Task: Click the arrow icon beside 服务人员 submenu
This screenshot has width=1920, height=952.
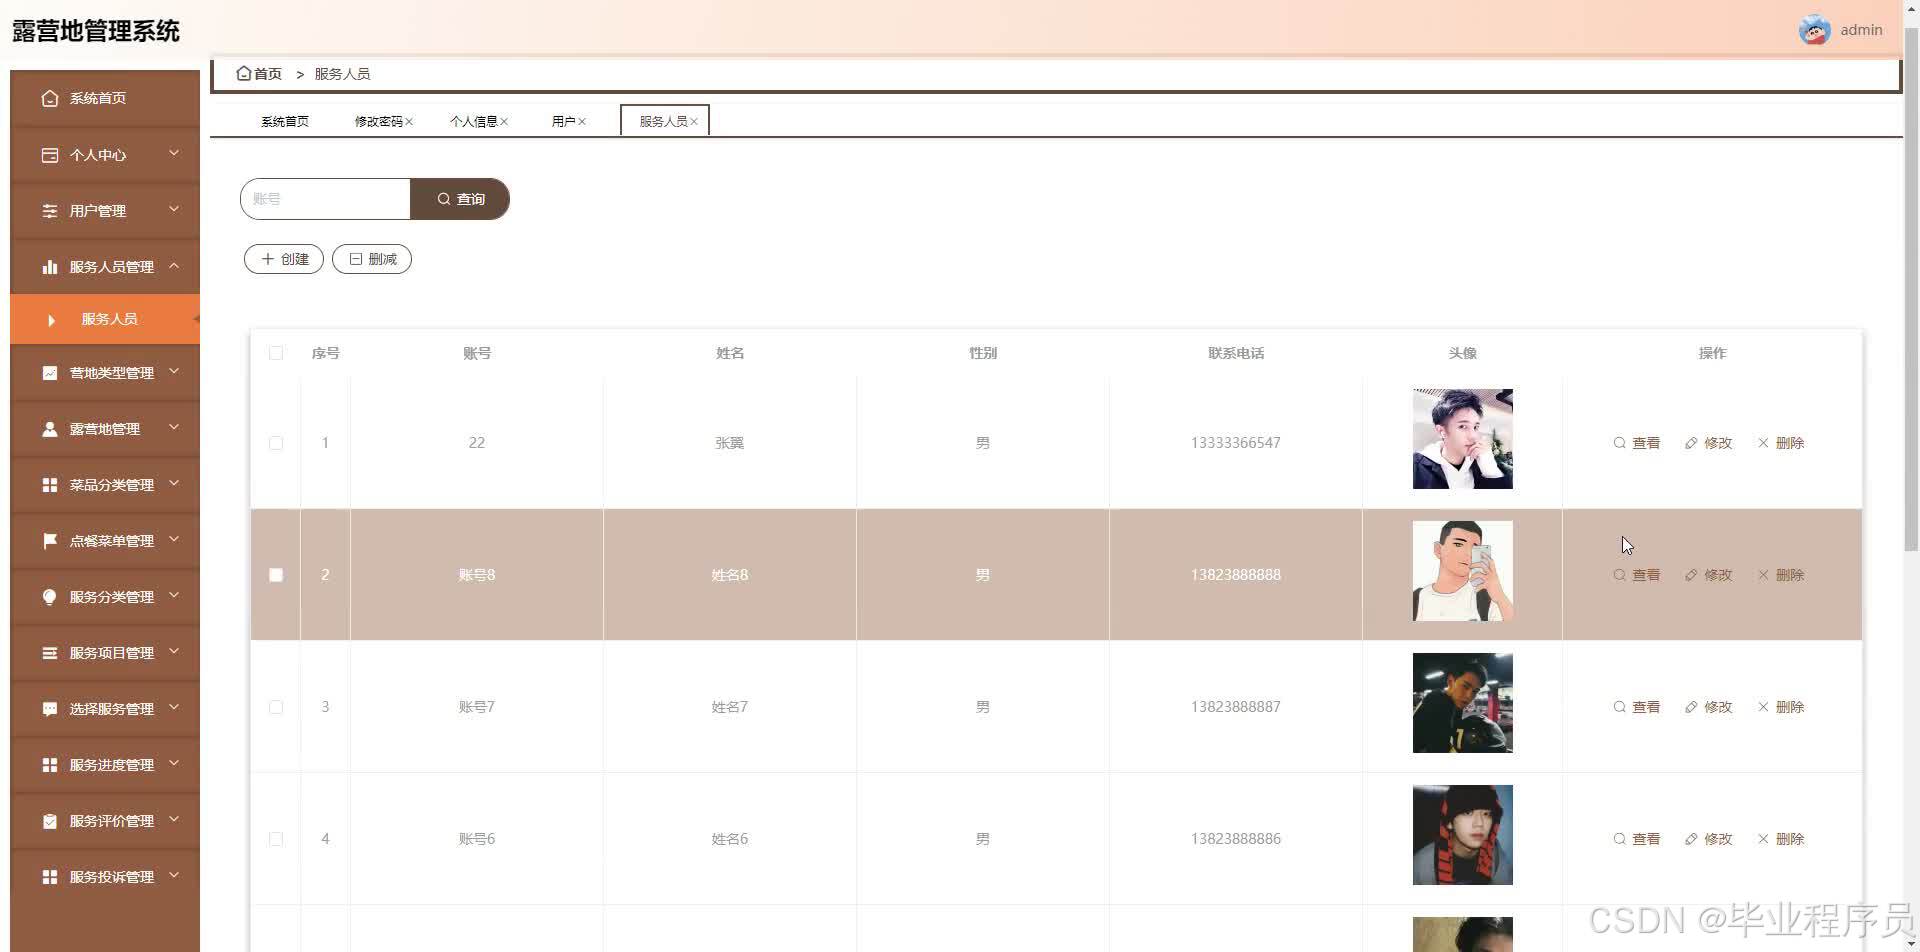Action: click(x=51, y=320)
